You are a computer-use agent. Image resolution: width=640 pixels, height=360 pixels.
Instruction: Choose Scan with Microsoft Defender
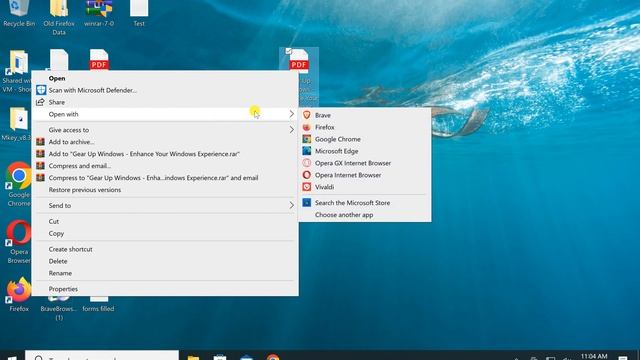[165, 90]
